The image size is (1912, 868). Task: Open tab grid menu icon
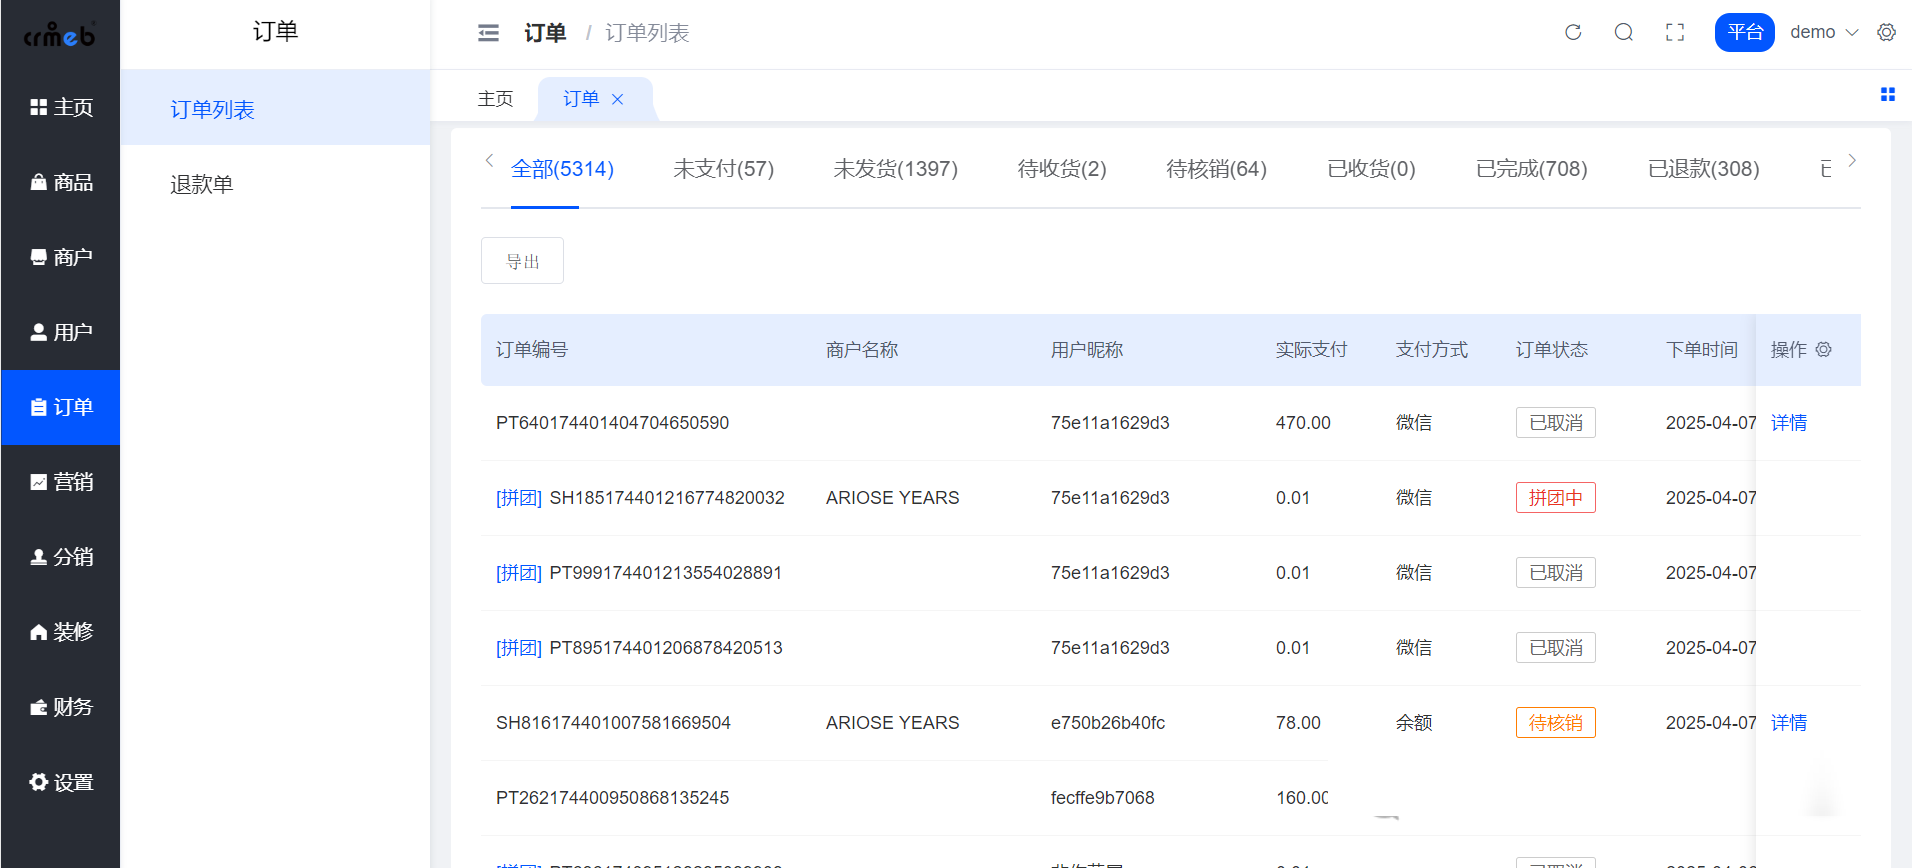pyautogui.click(x=1887, y=95)
